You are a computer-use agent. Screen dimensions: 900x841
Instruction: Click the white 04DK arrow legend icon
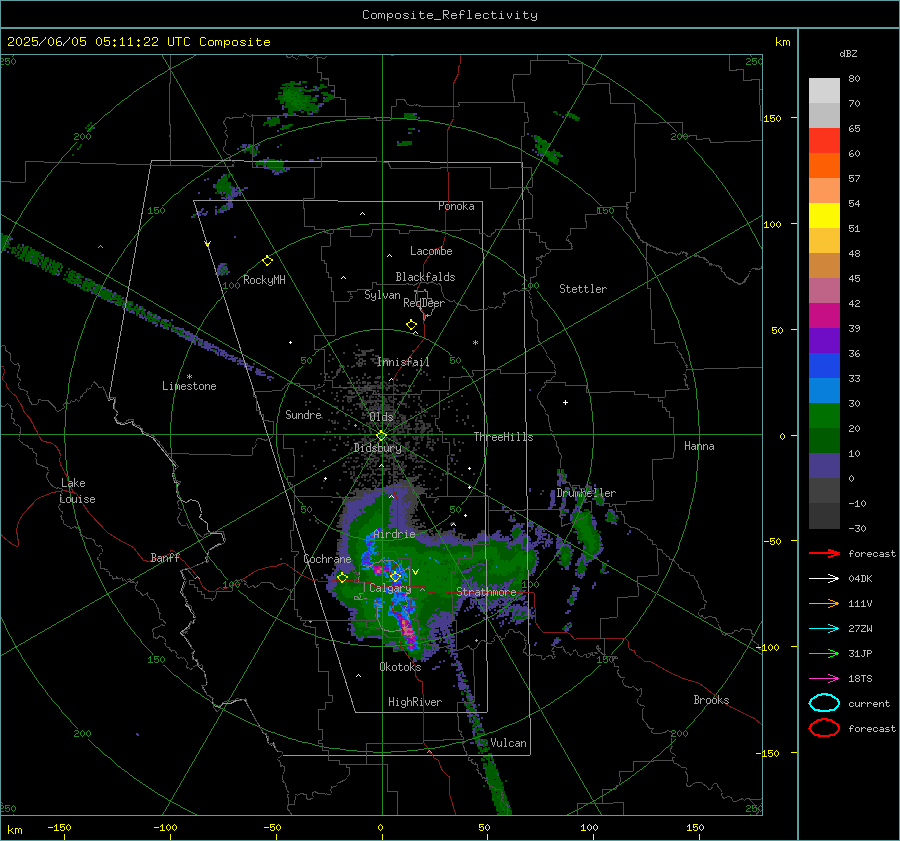pos(824,578)
